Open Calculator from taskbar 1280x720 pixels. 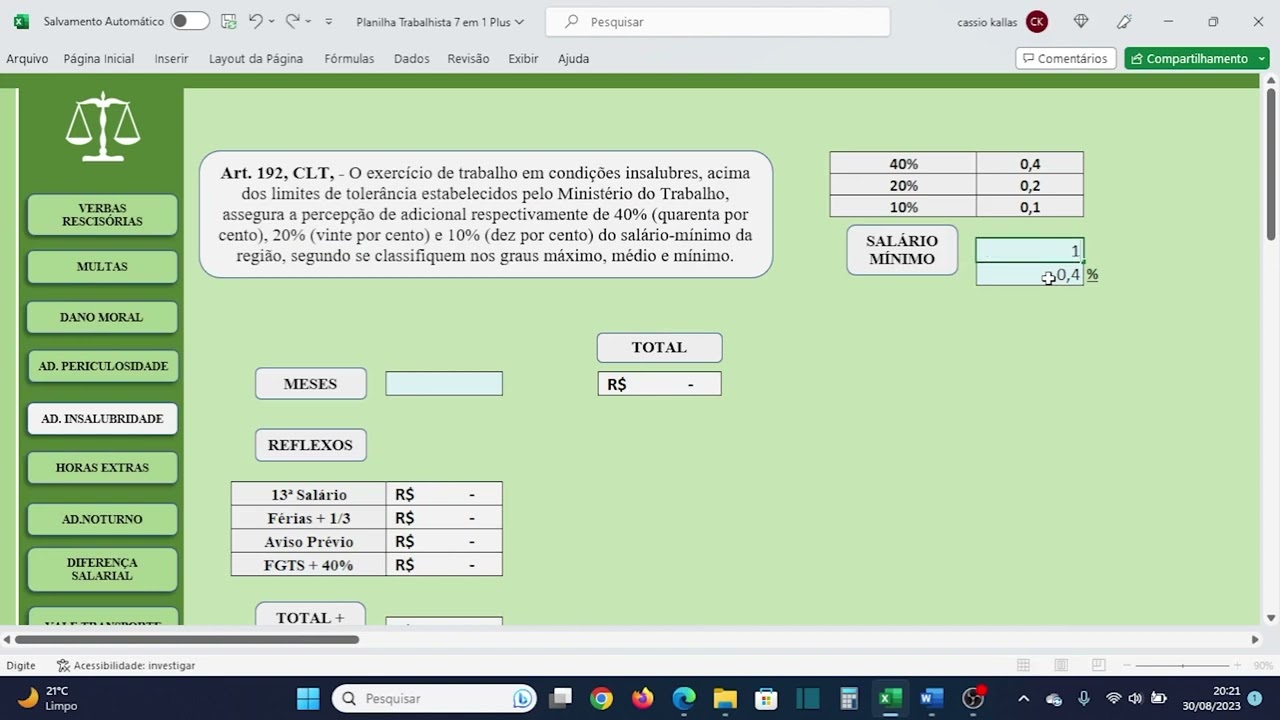point(849,698)
